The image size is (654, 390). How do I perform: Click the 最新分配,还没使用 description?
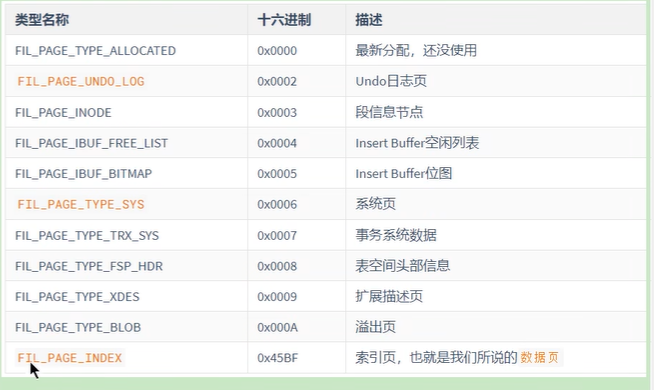(x=416, y=50)
